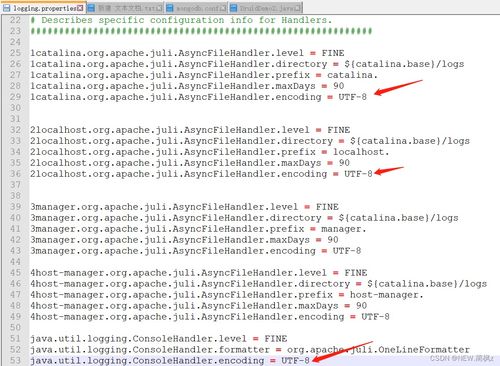Switch to the logging.properties tab
This screenshot has height=366, width=500.
(43, 7)
